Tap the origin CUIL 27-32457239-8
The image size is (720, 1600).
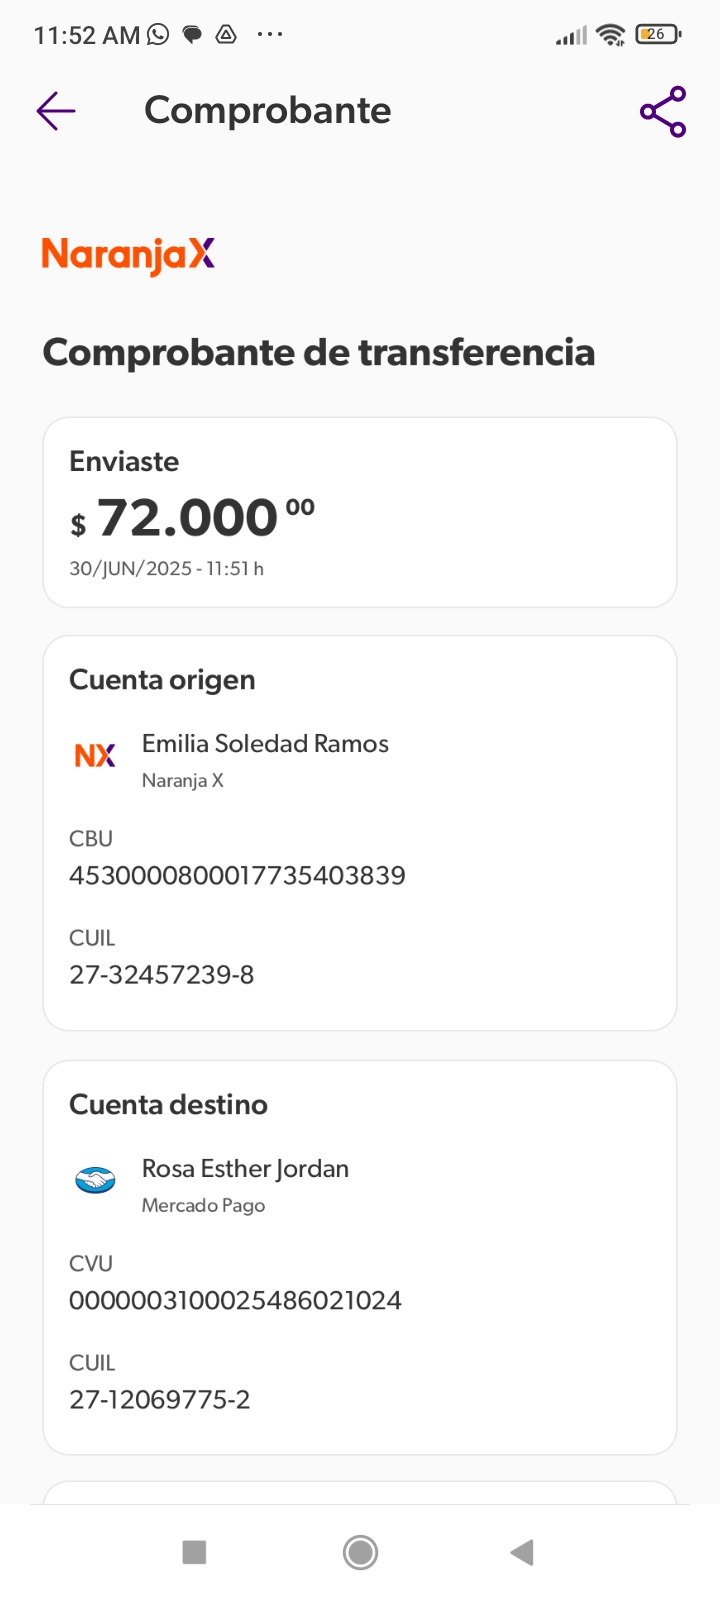point(162,975)
